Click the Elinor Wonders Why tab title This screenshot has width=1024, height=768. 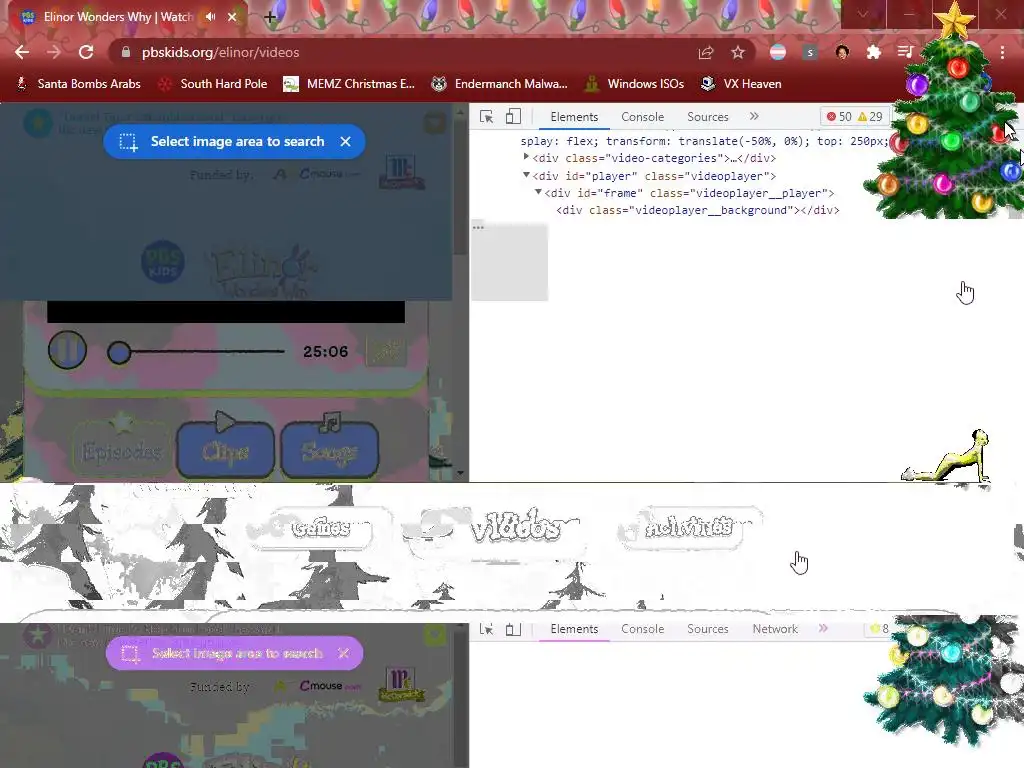pos(118,17)
